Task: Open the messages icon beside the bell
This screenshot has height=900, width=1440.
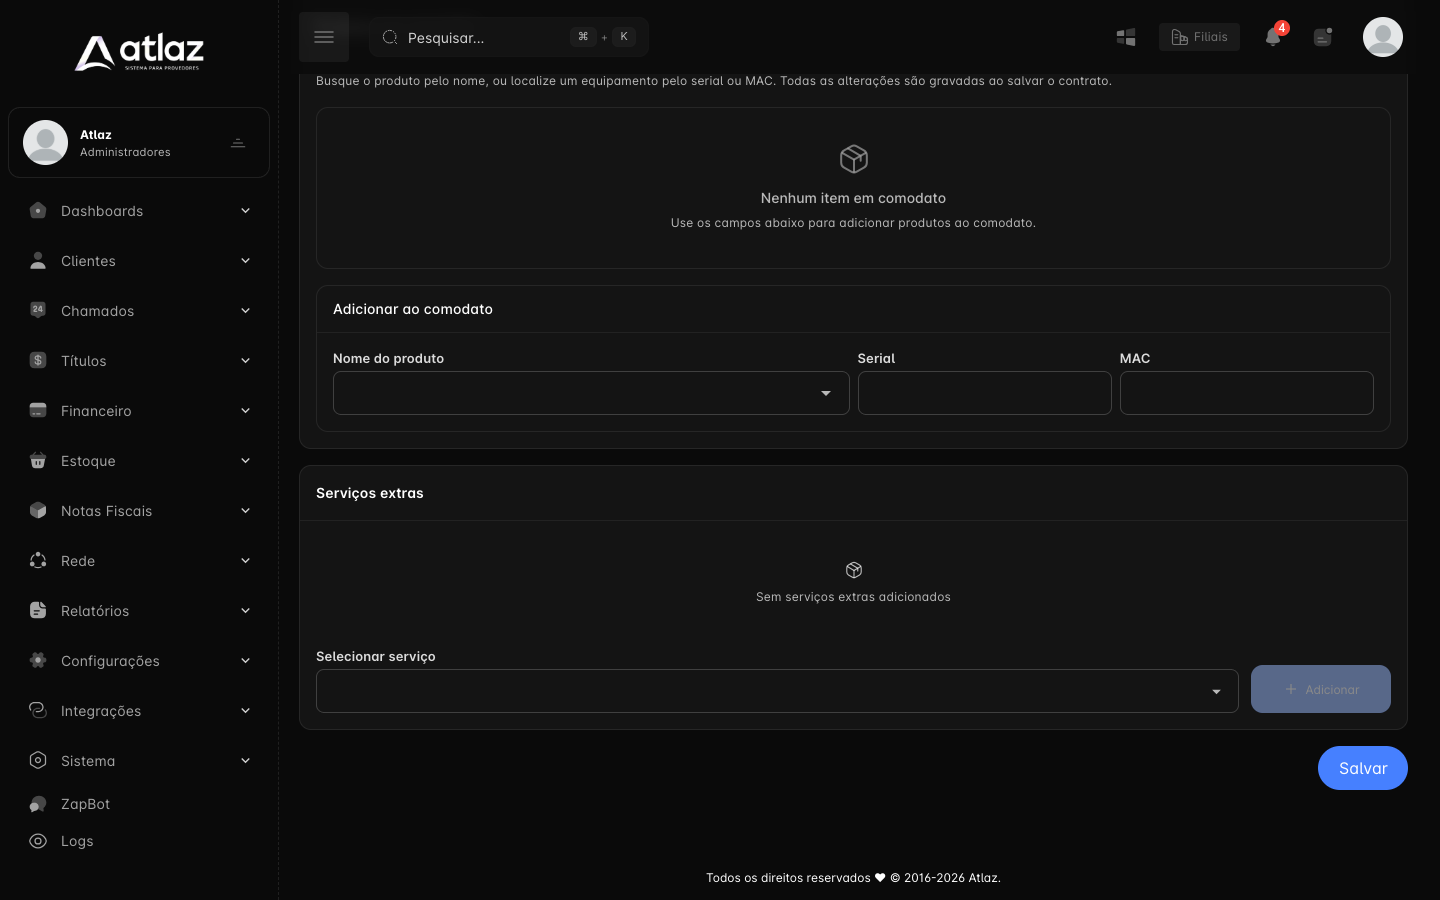Action: pos(1323,37)
